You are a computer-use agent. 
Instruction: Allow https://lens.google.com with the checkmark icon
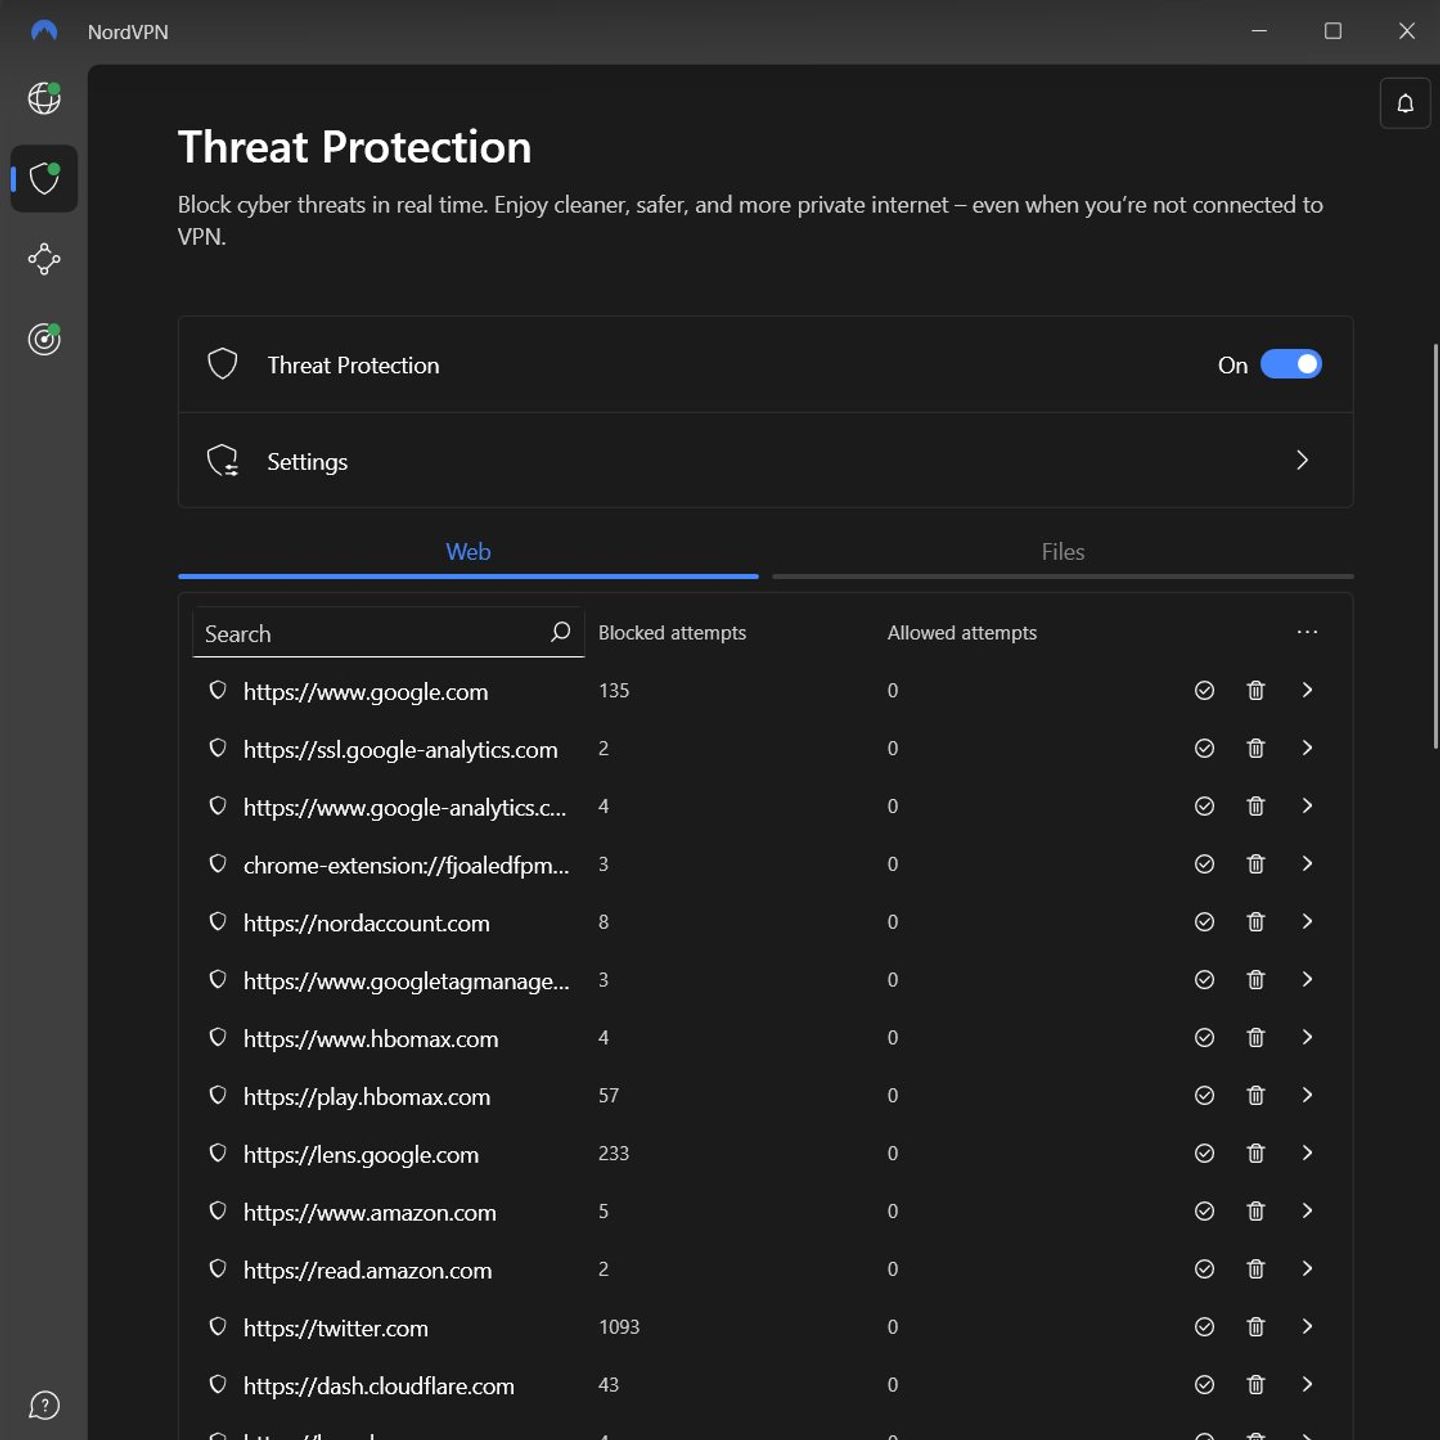click(1204, 1153)
